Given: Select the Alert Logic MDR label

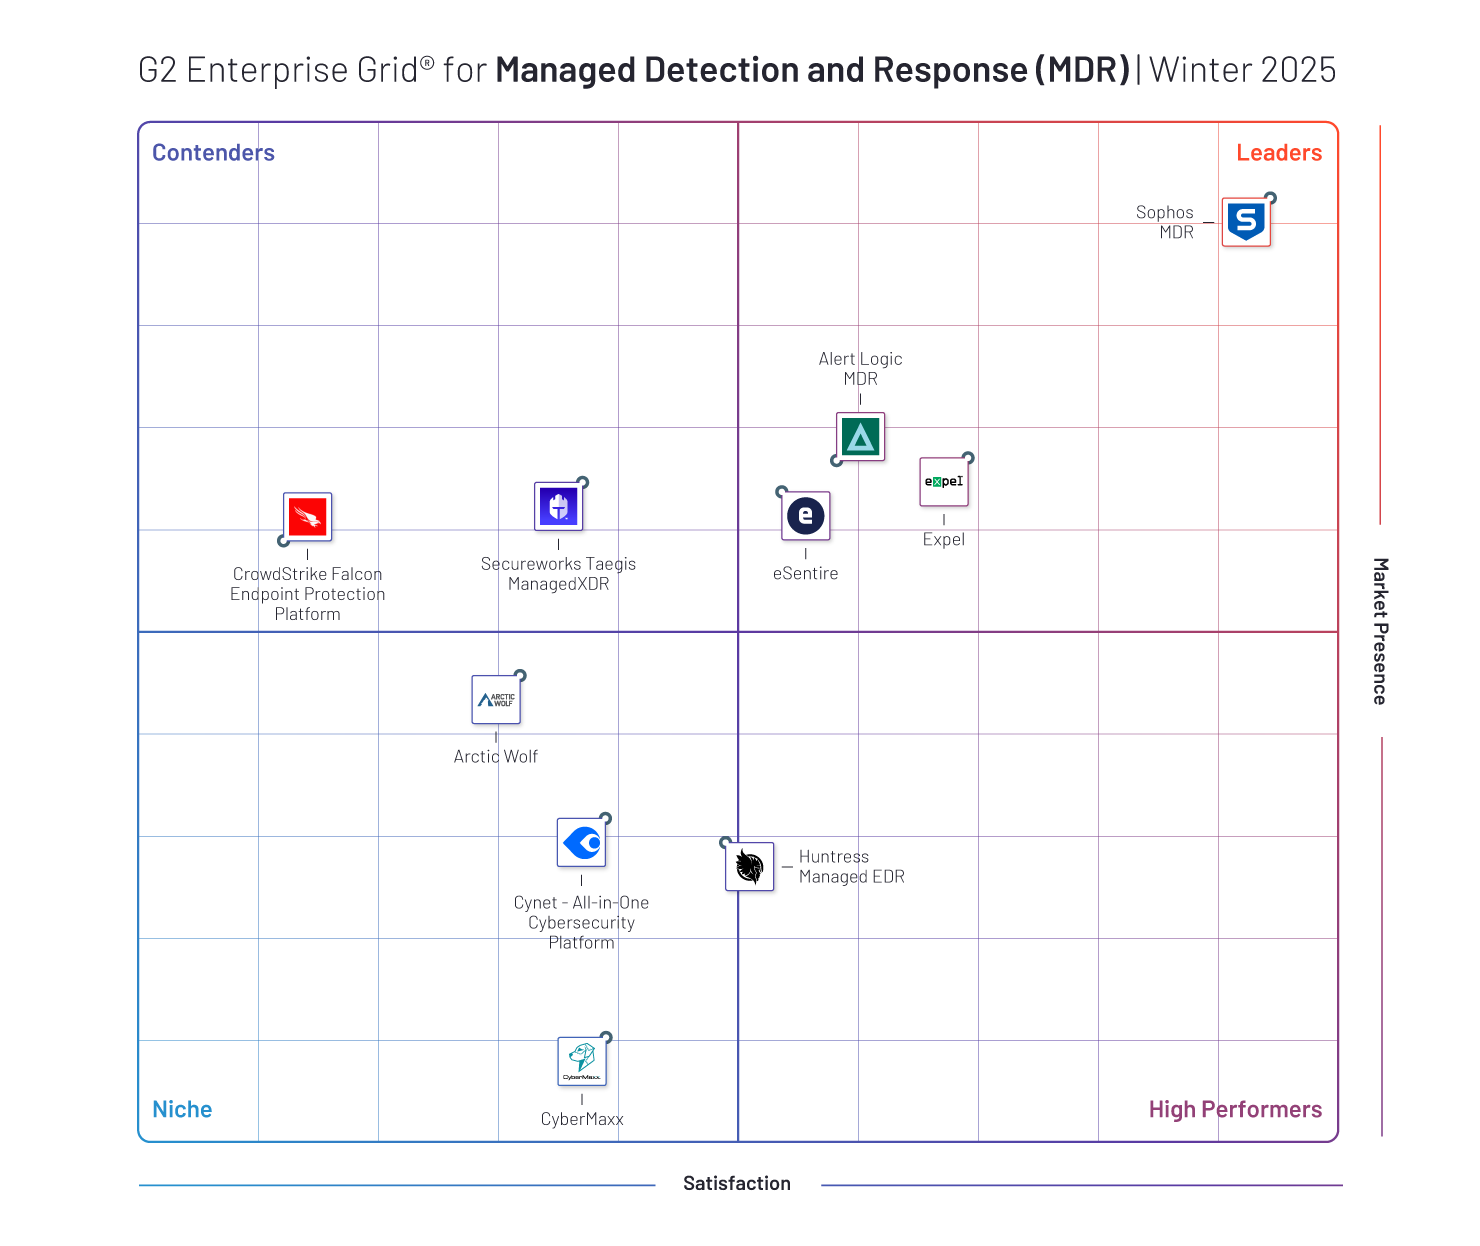Looking at the screenshot, I should coord(861,369).
